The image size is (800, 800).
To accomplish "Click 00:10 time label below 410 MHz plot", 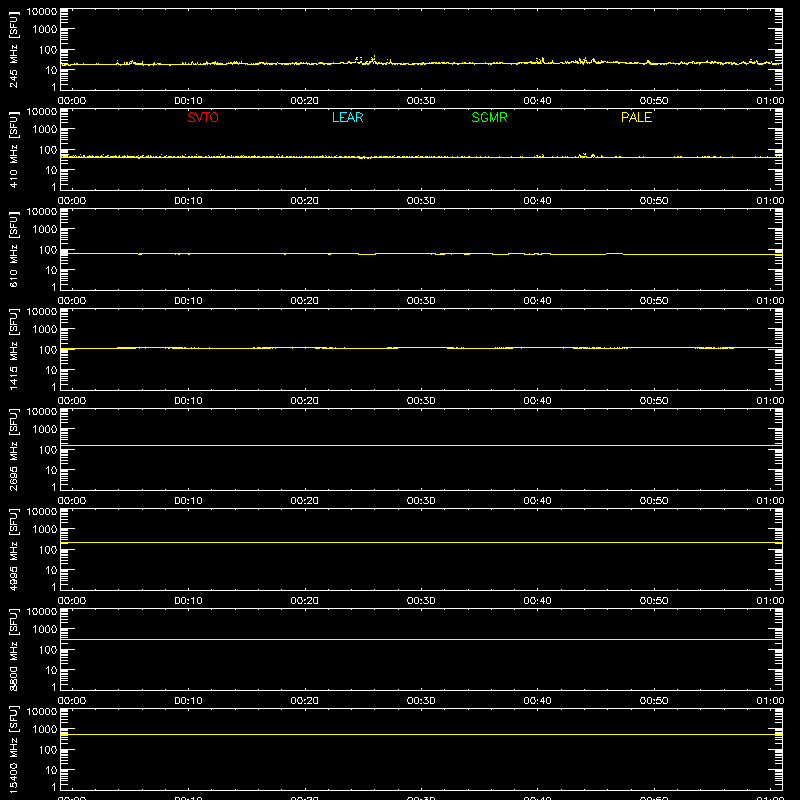I will coord(188,201).
